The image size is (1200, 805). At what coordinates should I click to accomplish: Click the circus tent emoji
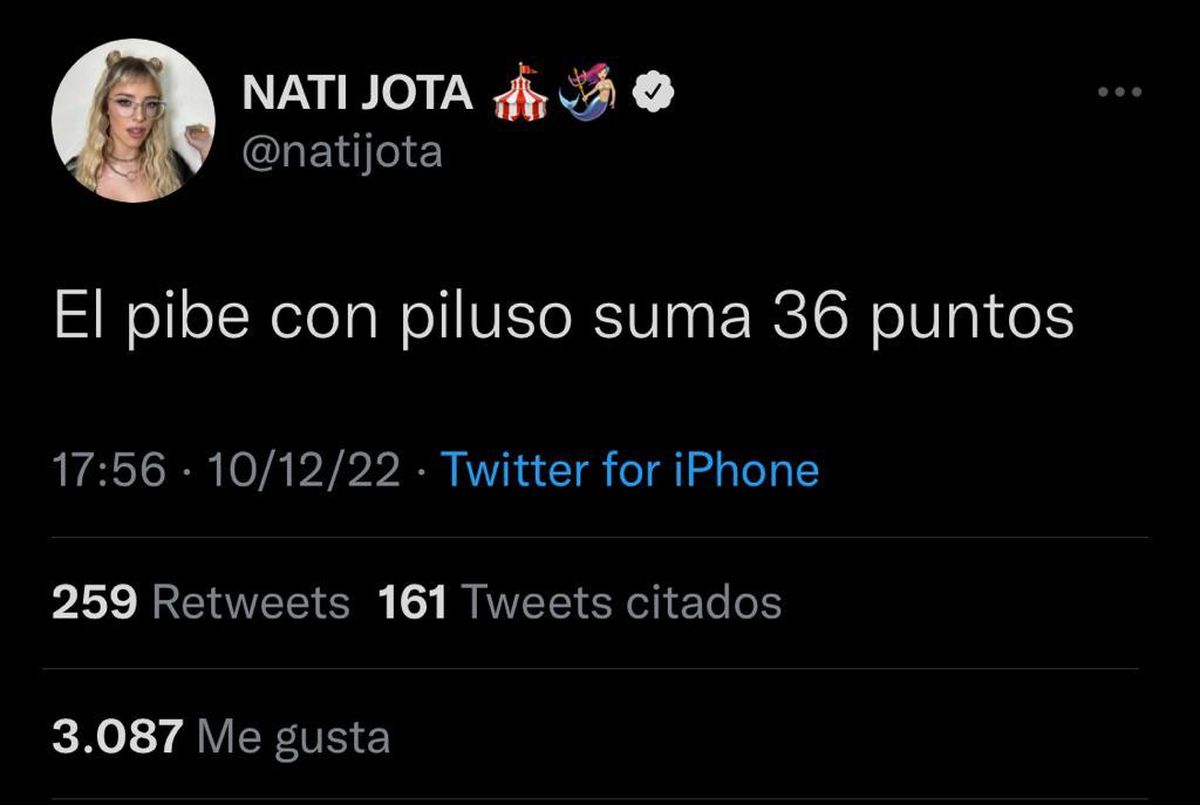[520, 93]
